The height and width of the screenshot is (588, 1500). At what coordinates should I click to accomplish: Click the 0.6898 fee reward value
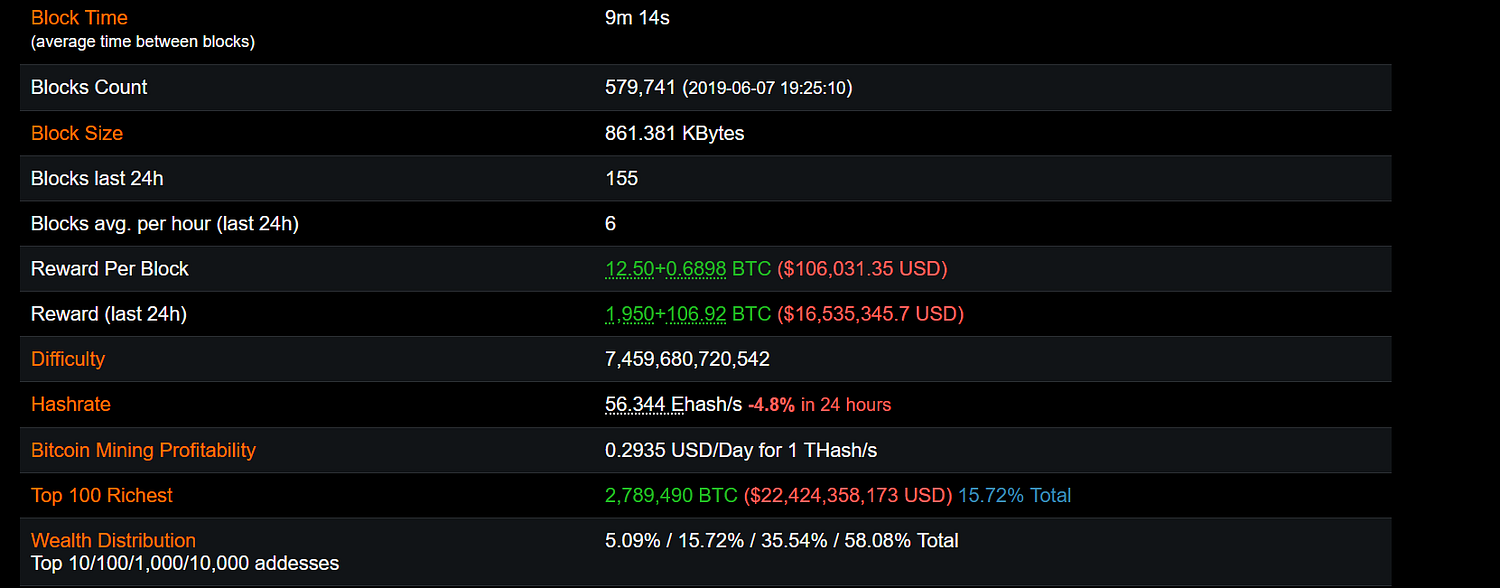pyautogui.click(x=696, y=269)
